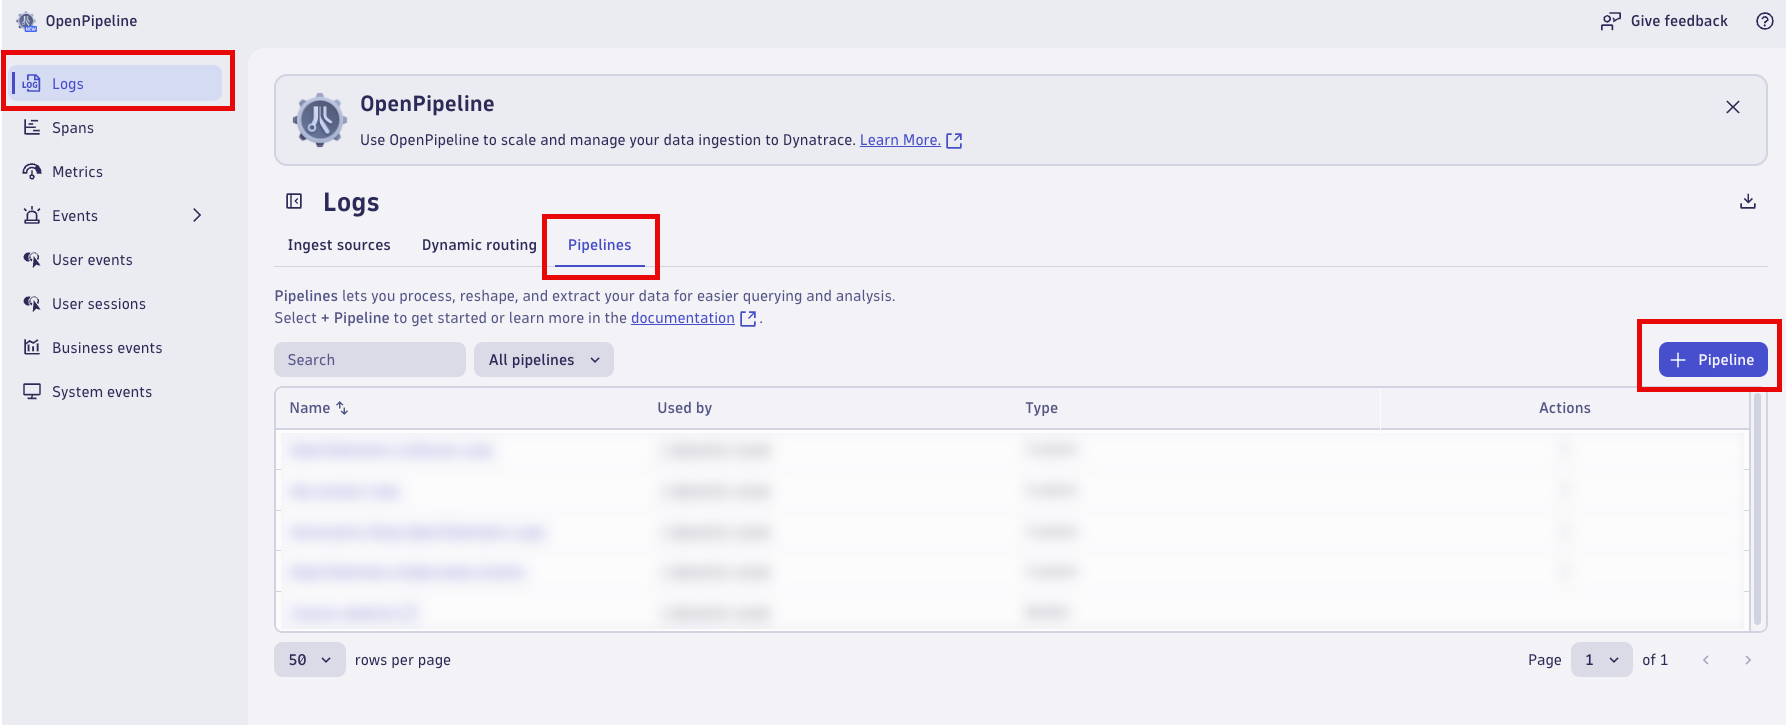Go to the next page arrow
1786x725 pixels.
(x=1748, y=660)
